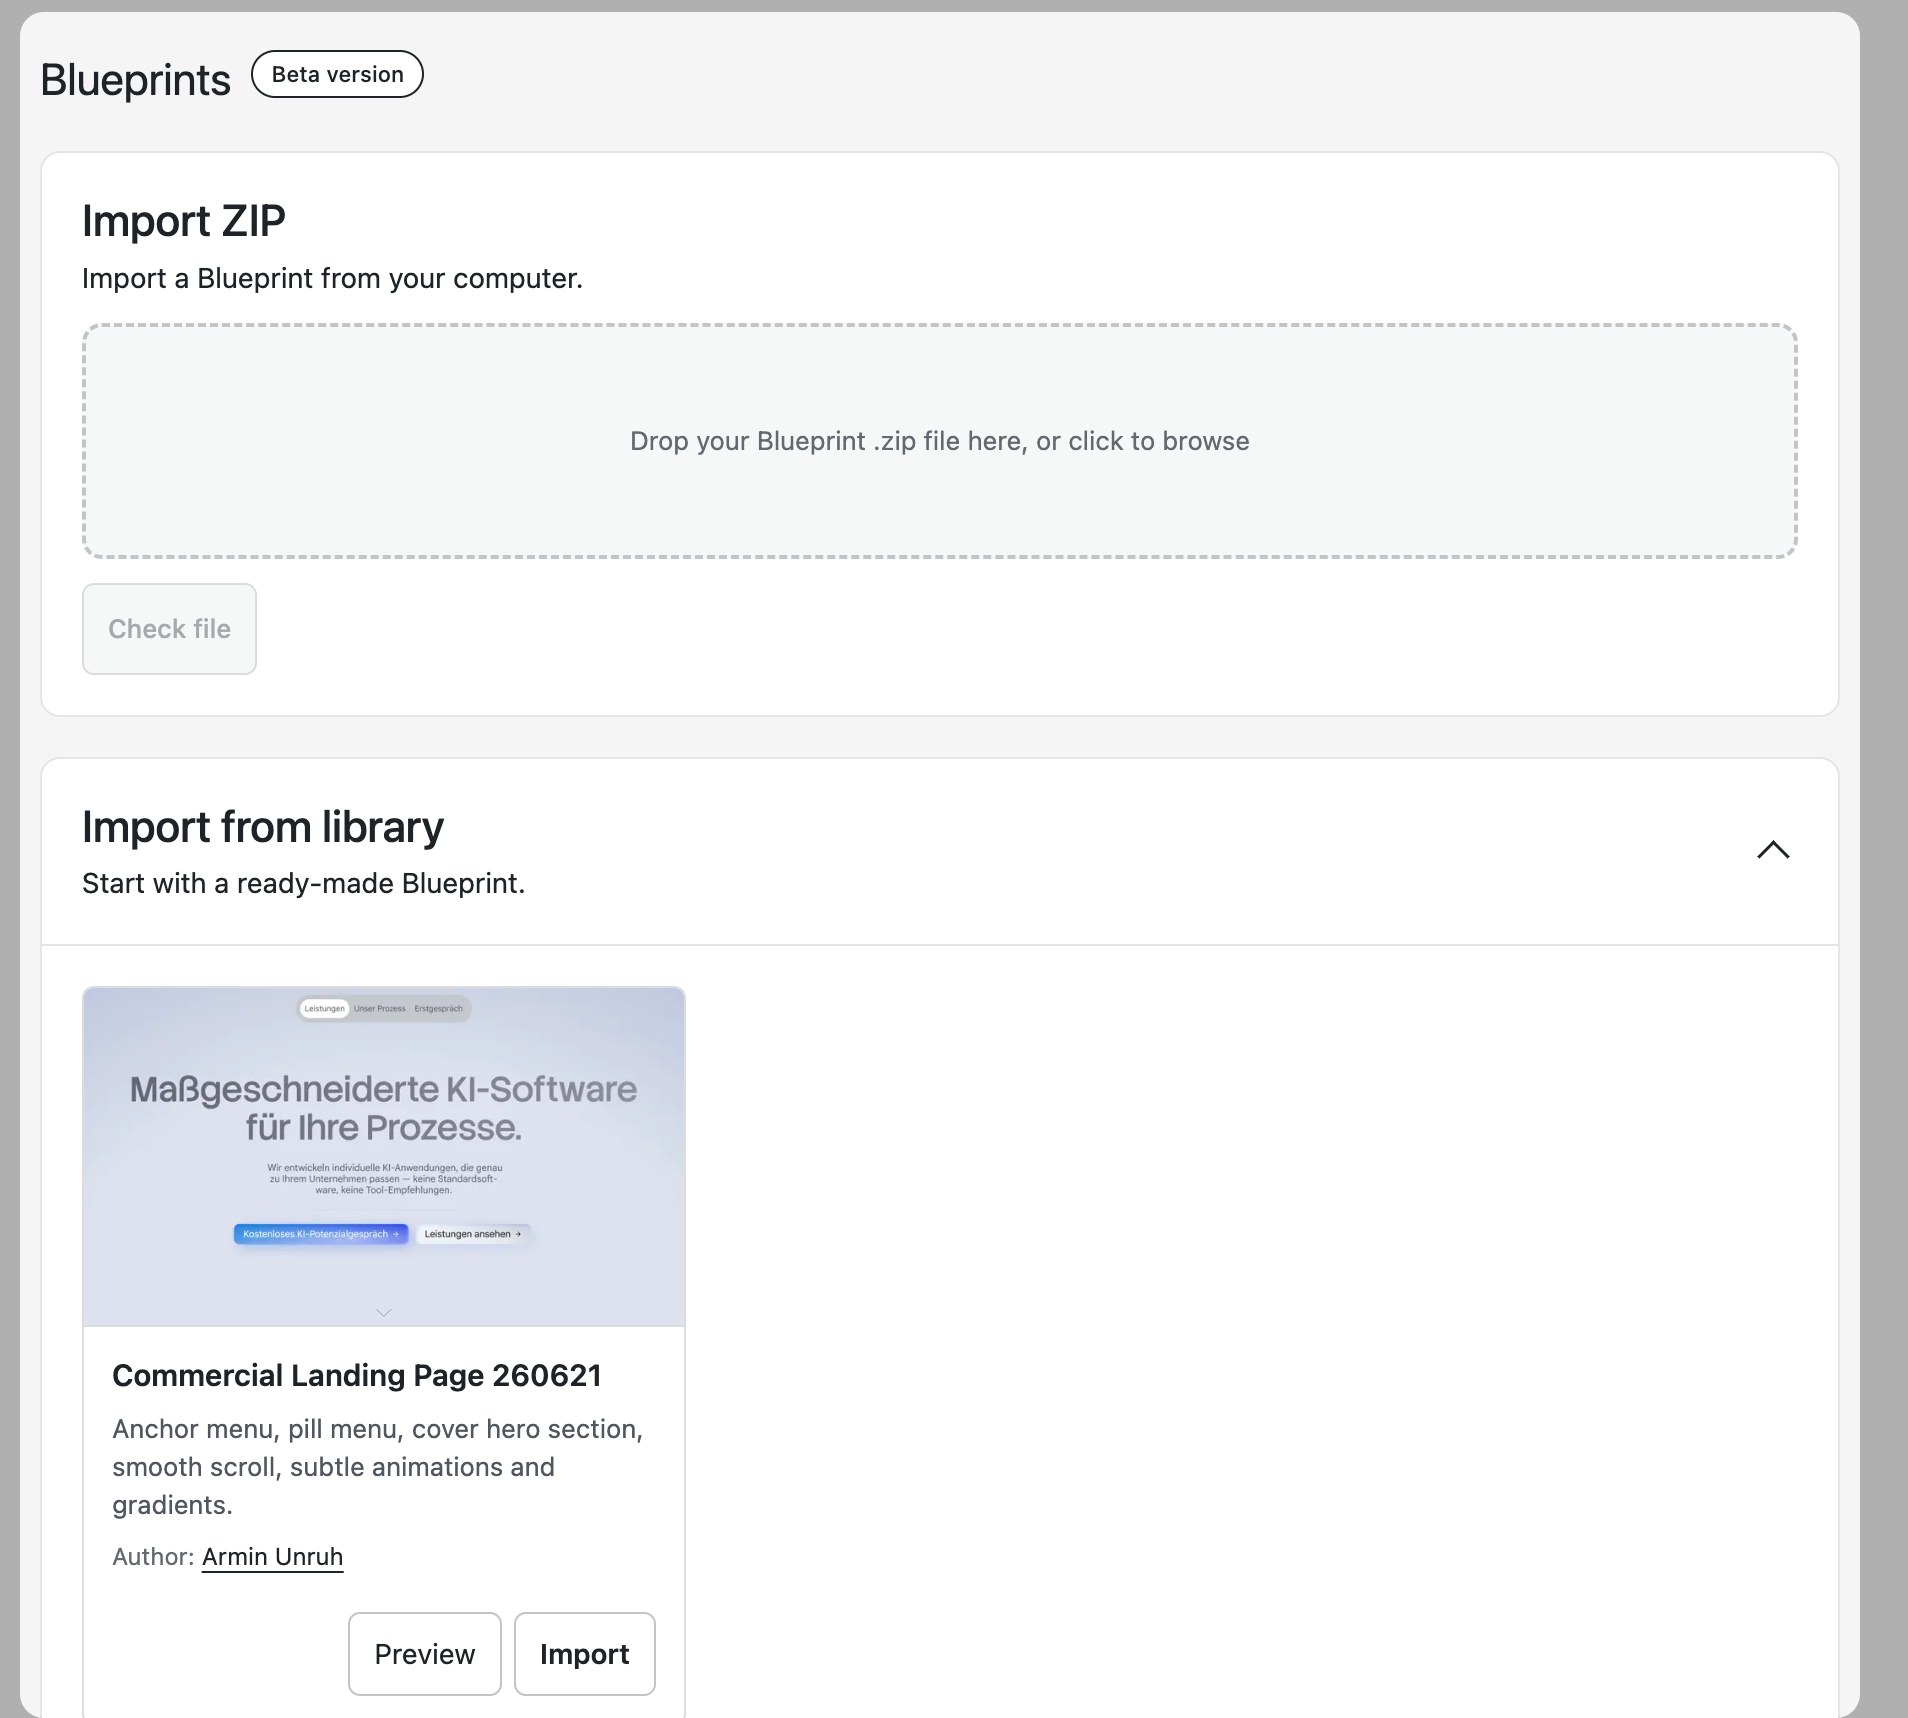The height and width of the screenshot is (1718, 1908).
Task: Click the text Import a Blueprint from your computer
Action: point(332,278)
